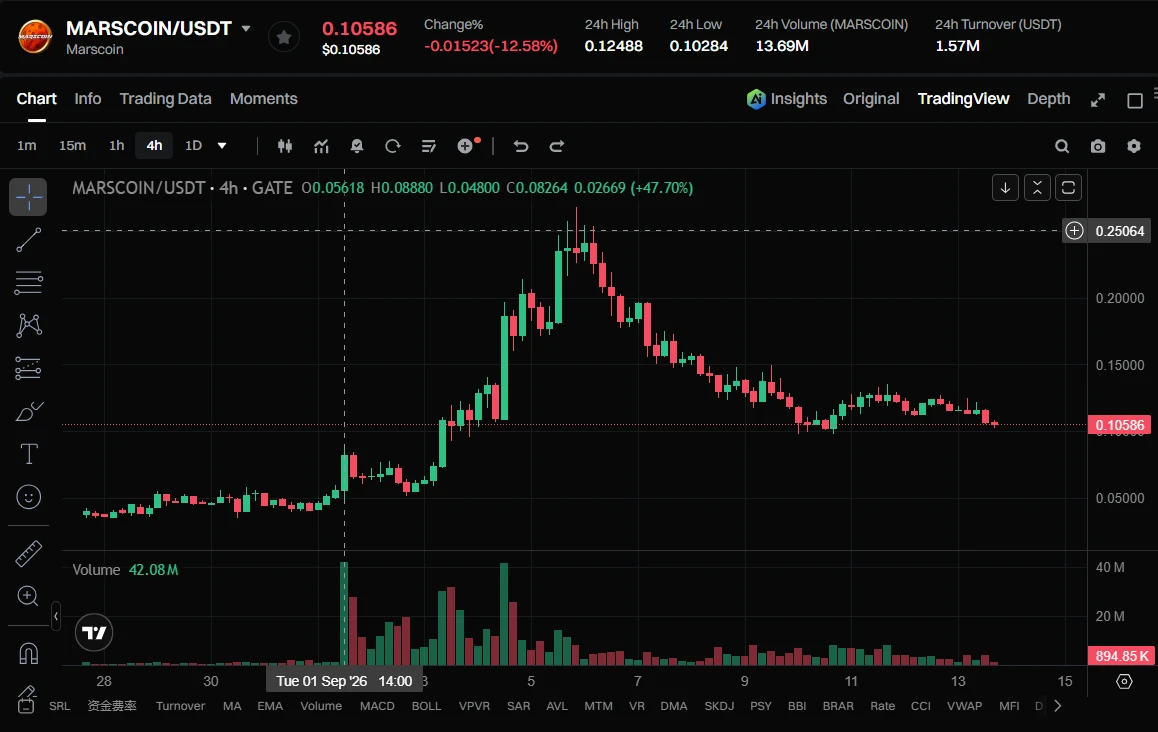1158x732 pixels.
Task: Open the Trading Data tab
Action: (x=165, y=98)
